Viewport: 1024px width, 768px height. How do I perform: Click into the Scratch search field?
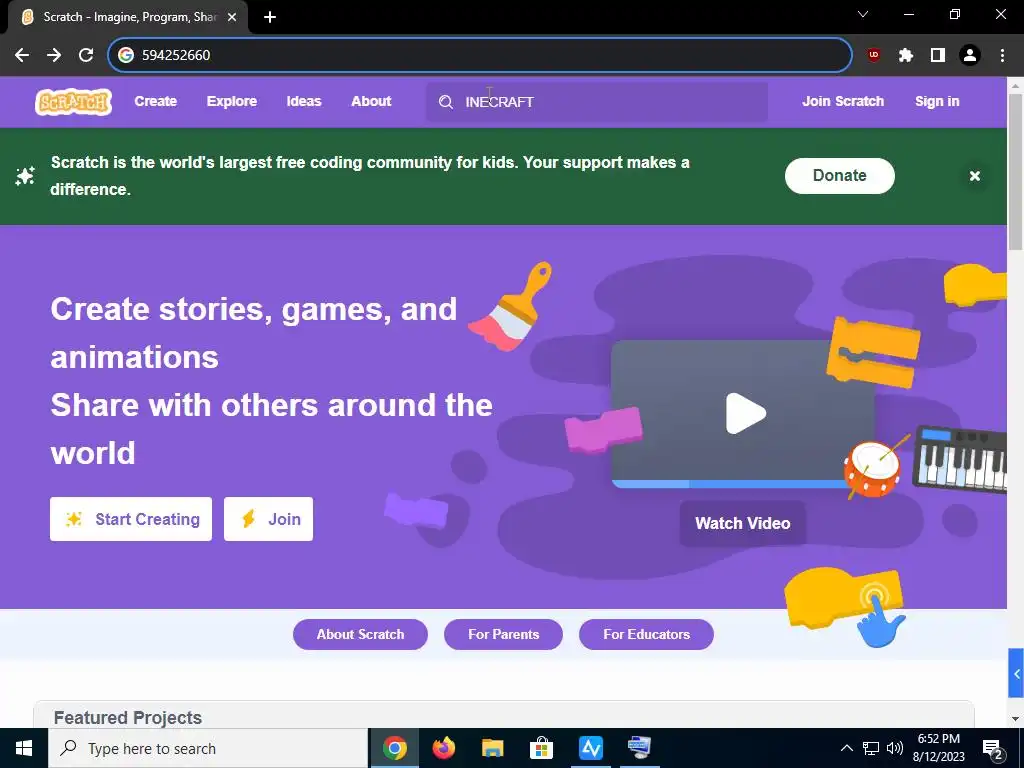(596, 102)
